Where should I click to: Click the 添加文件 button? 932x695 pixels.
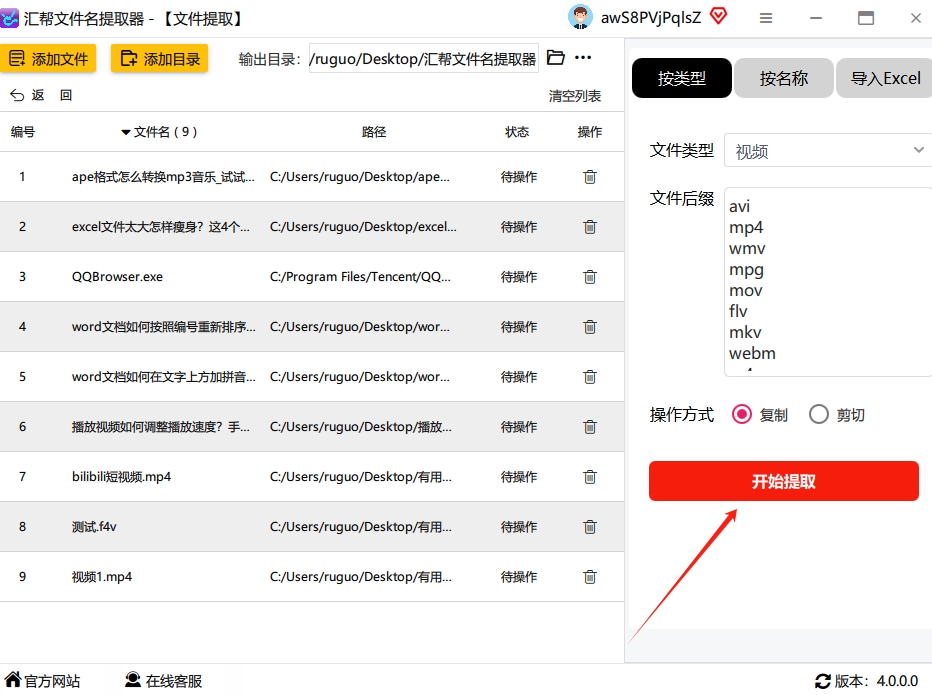(48, 58)
